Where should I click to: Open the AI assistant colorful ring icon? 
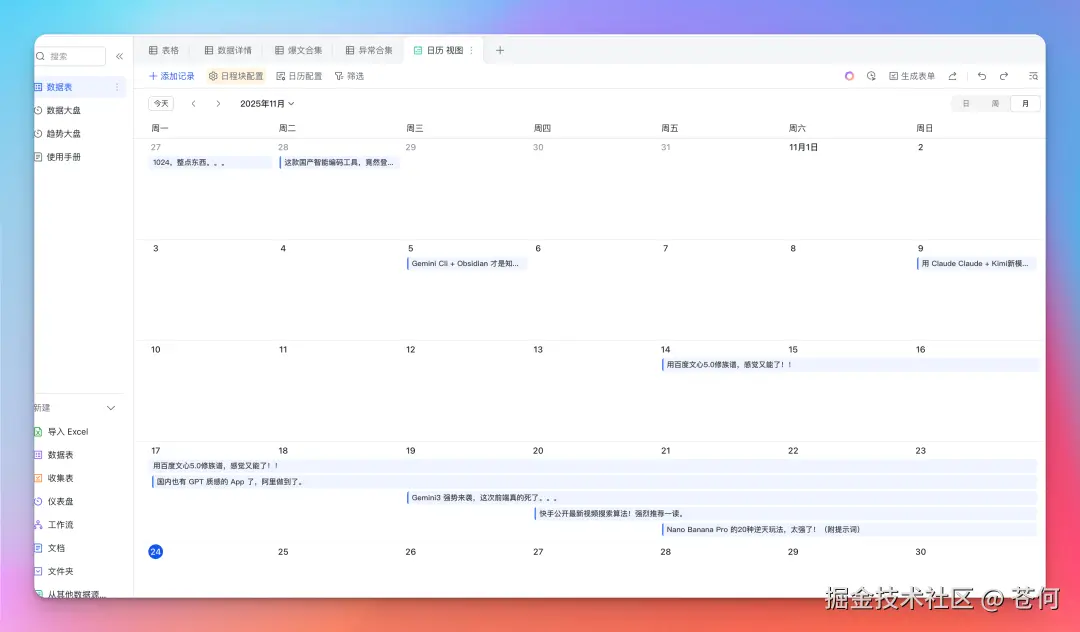tap(849, 76)
